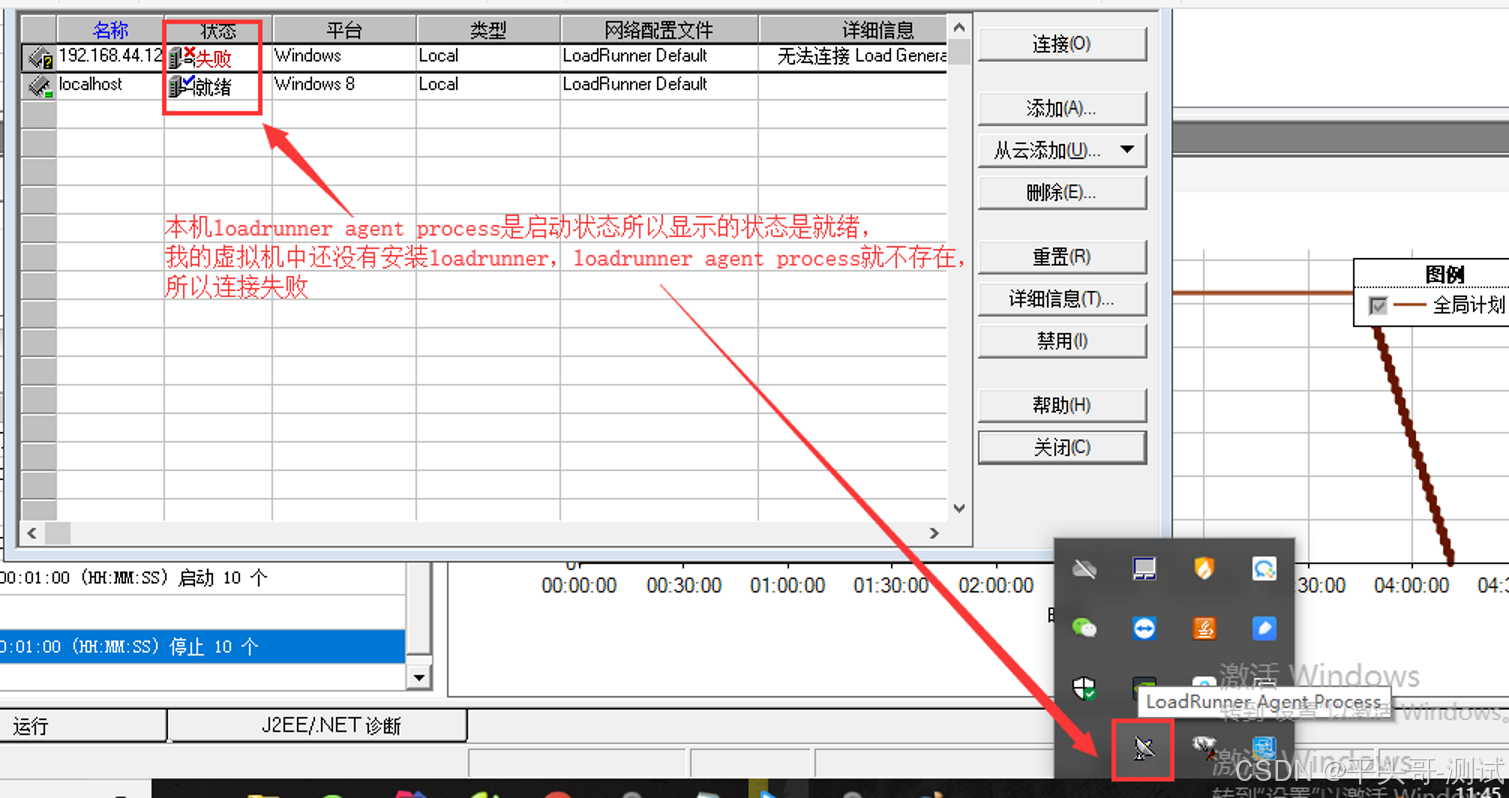Click the blue monitor icon in the tray overflow
This screenshot has height=798, width=1509.
1144,568
